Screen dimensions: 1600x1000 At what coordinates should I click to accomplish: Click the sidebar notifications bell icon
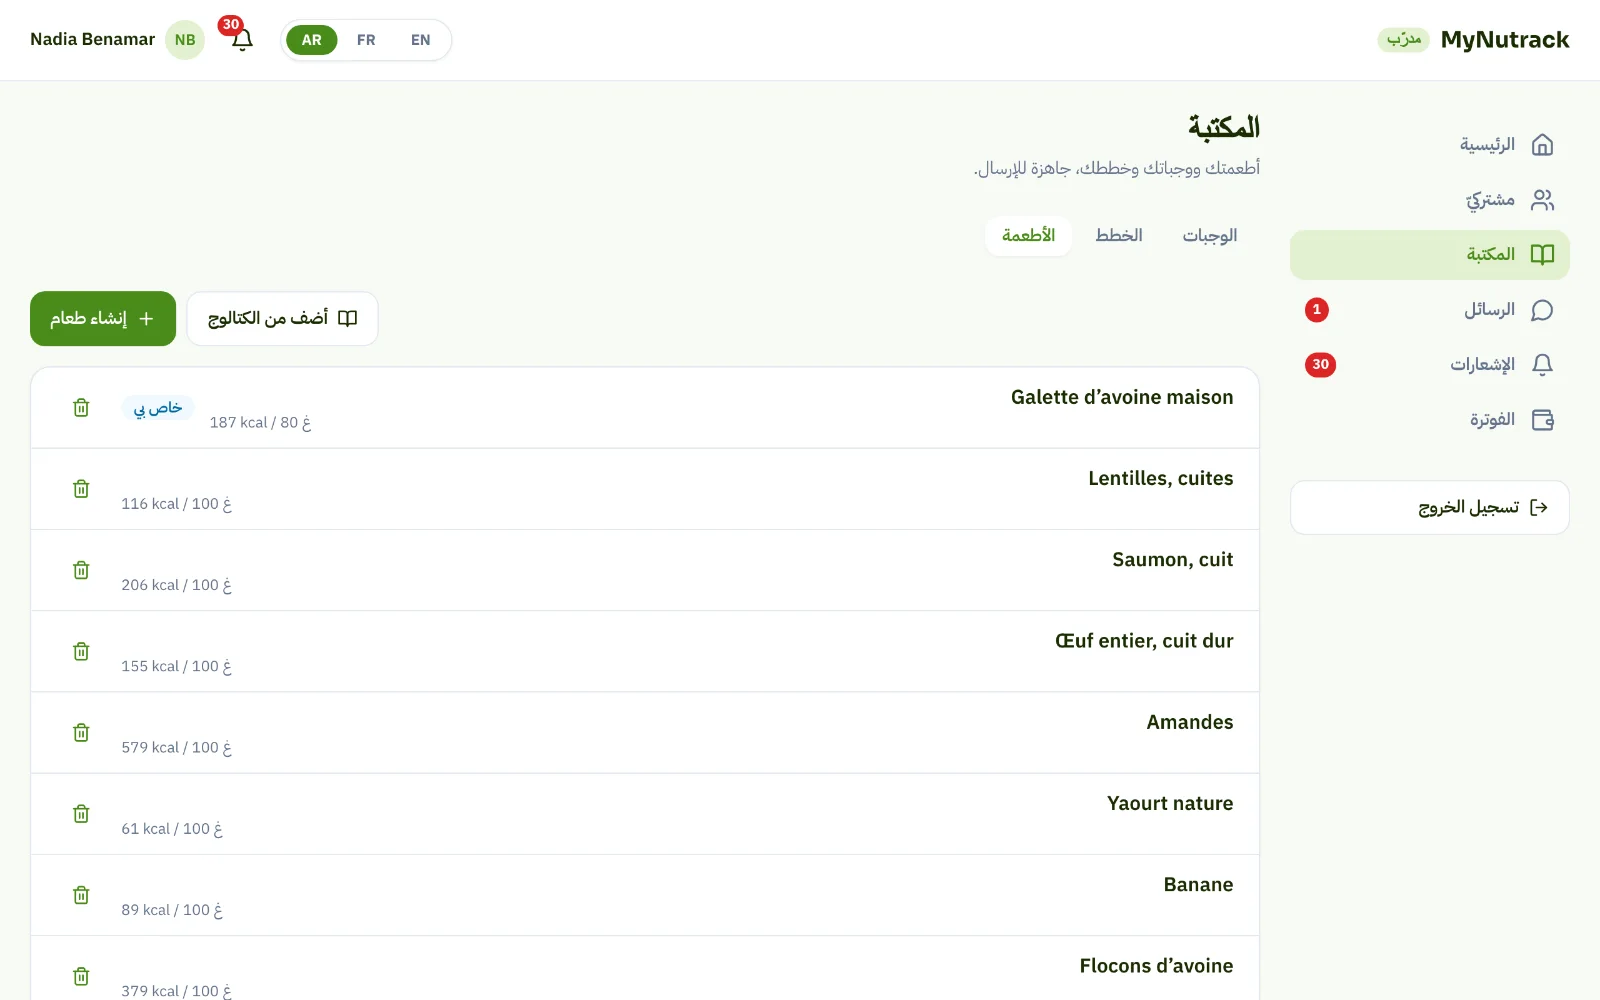1542,365
